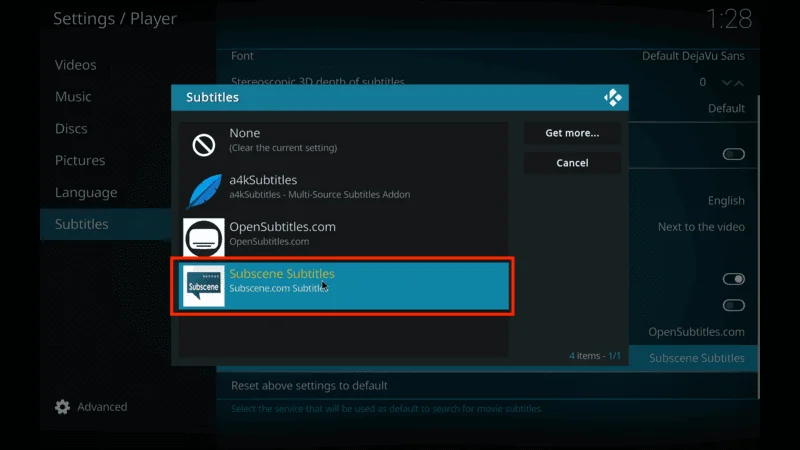Open the Language settings category
This screenshot has width=800, height=450.
[86, 192]
